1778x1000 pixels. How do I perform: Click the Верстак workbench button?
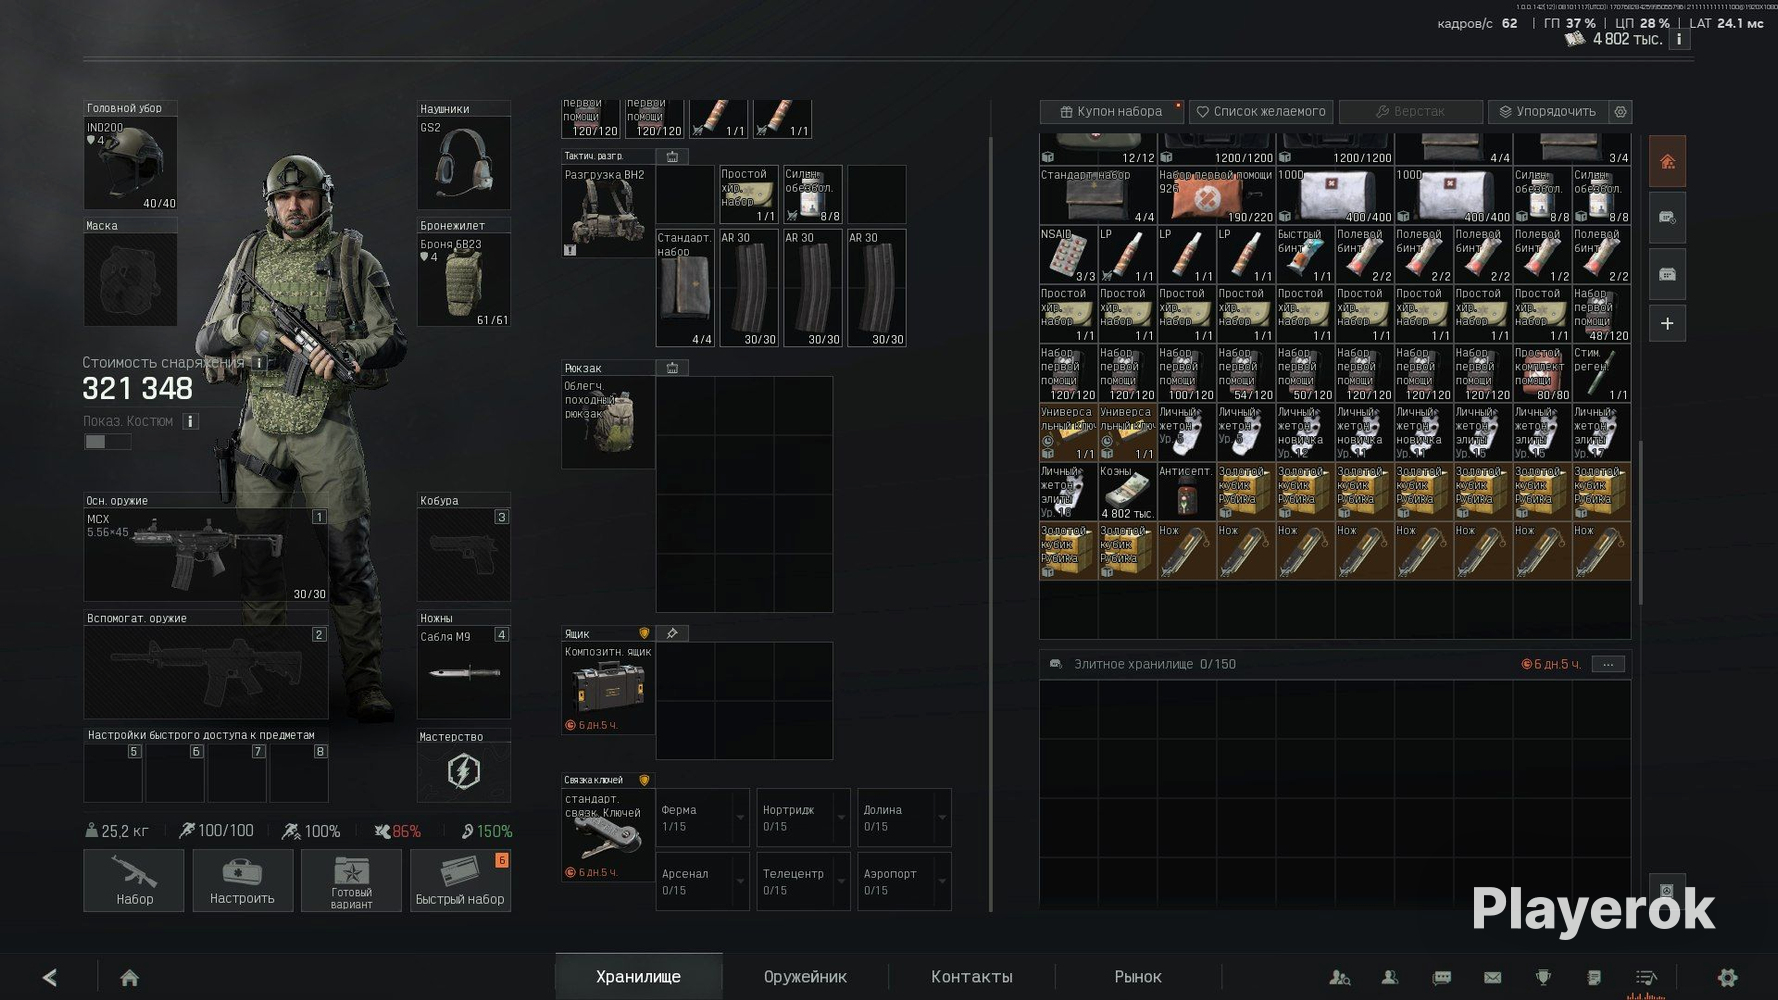point(1410,112)
